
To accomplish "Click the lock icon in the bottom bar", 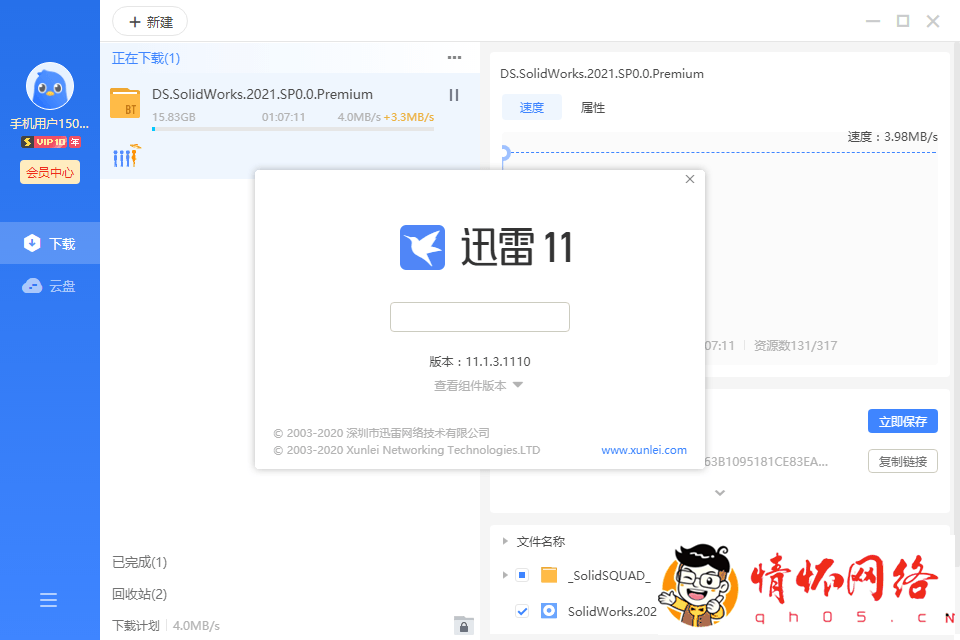I will (x=463, y=625).
